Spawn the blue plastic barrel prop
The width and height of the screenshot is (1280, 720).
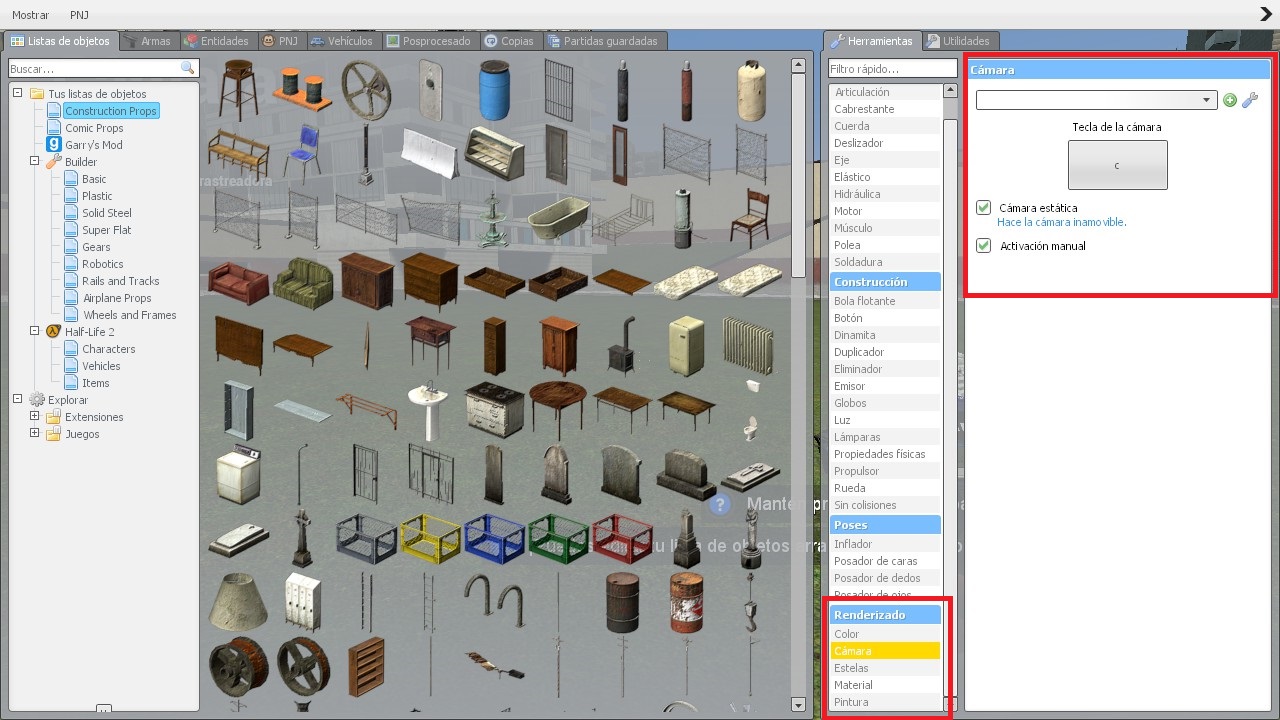coord(494,88)
